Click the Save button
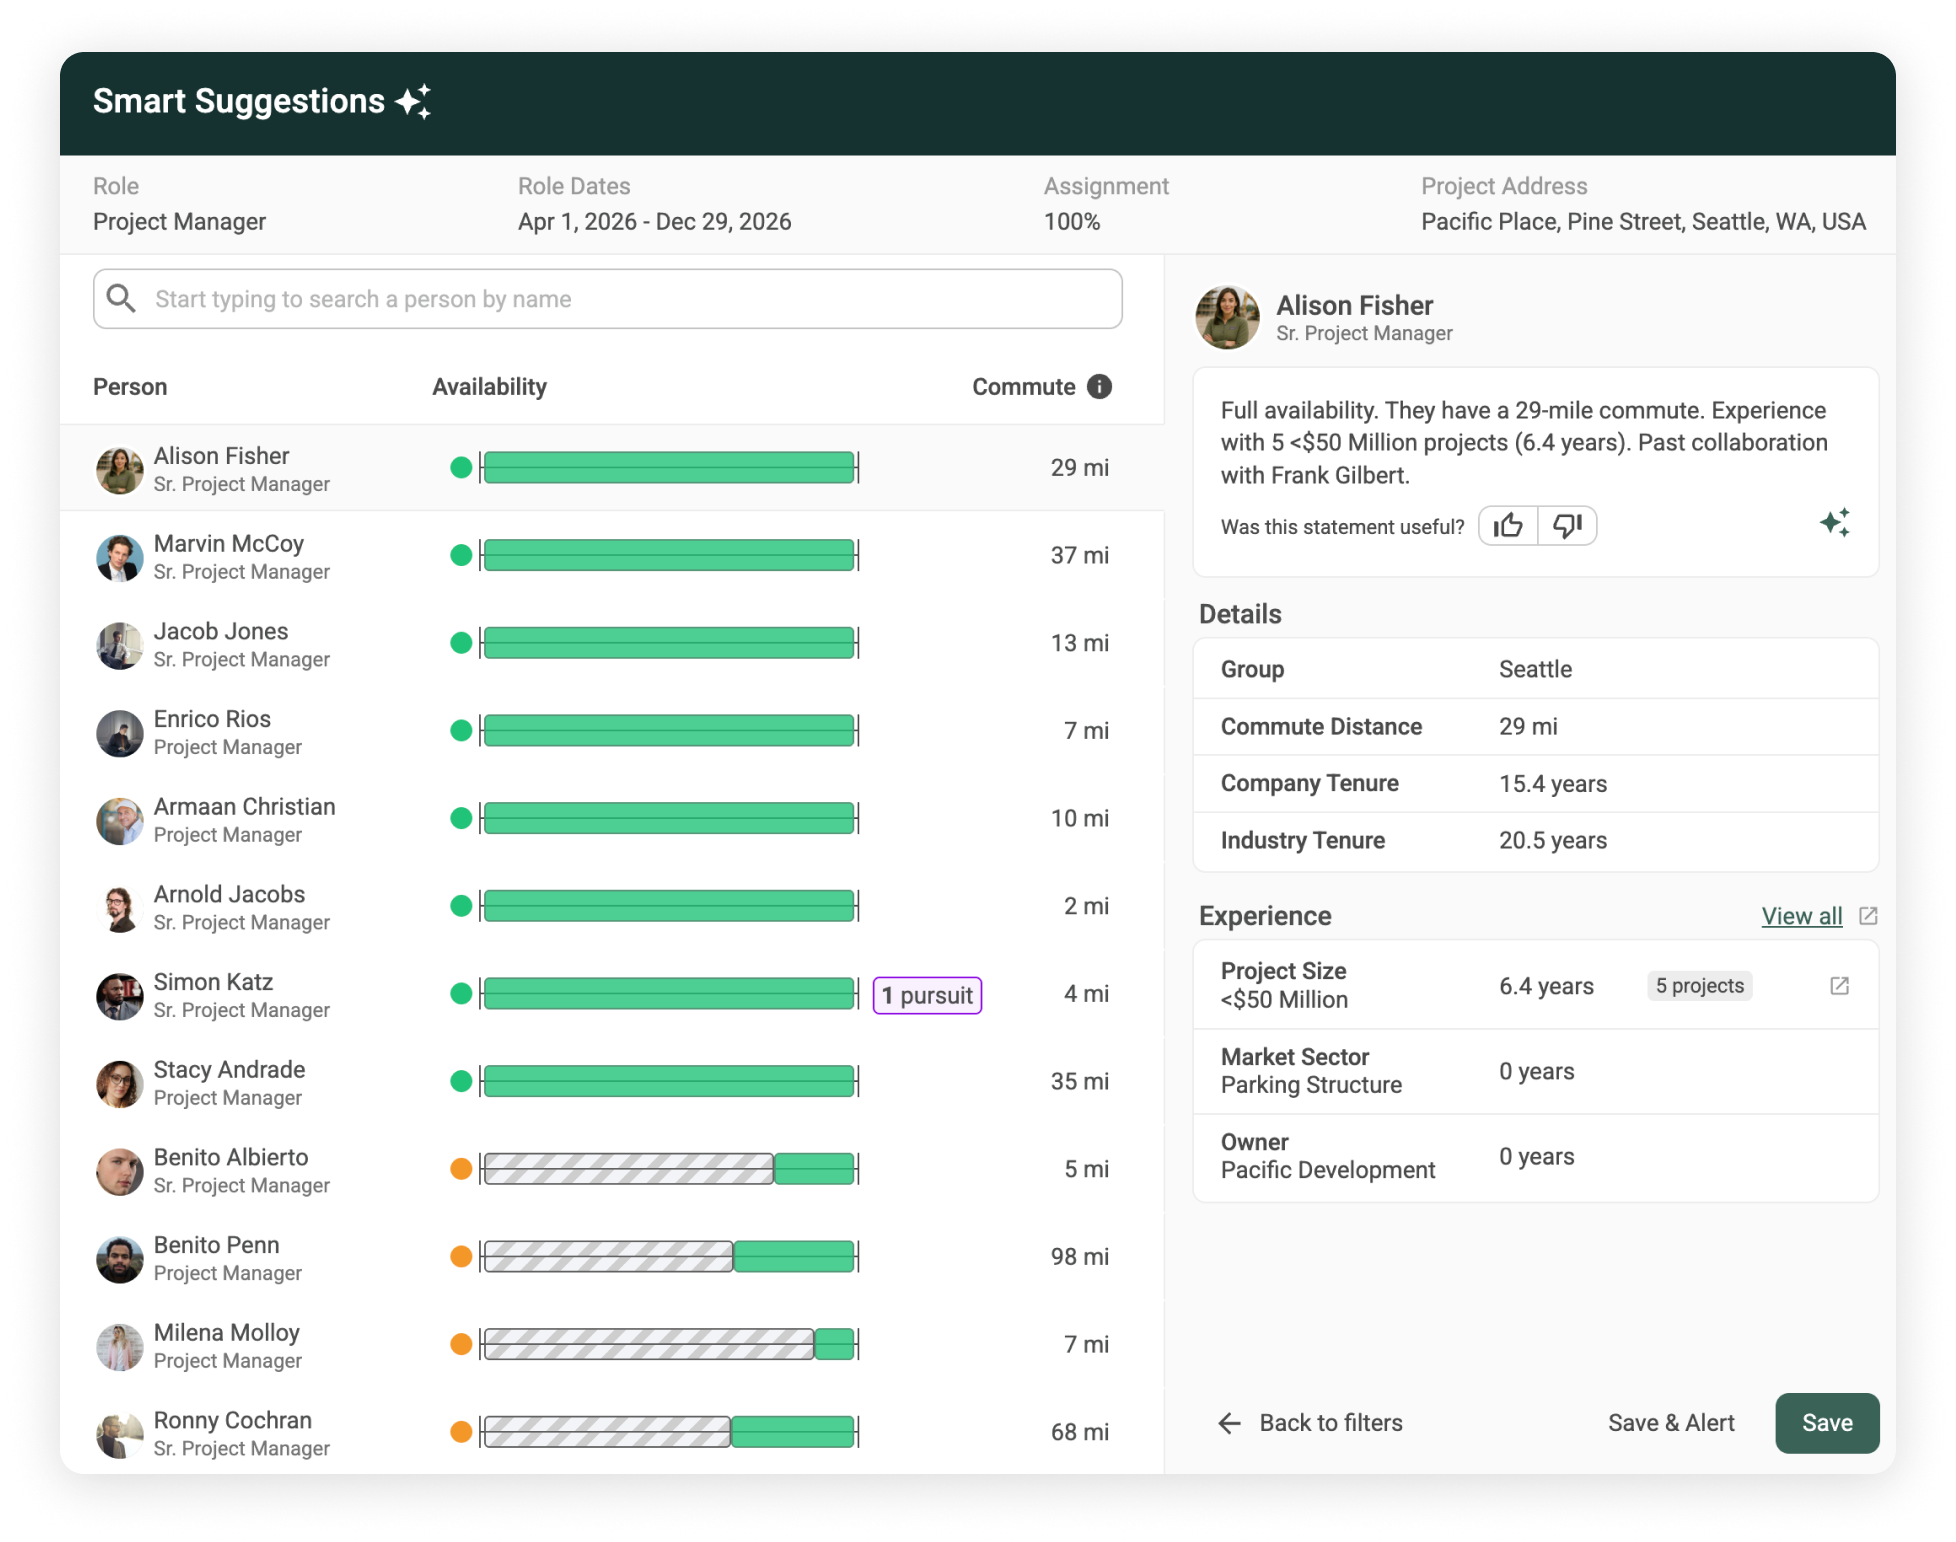 coord(1826,1423)
